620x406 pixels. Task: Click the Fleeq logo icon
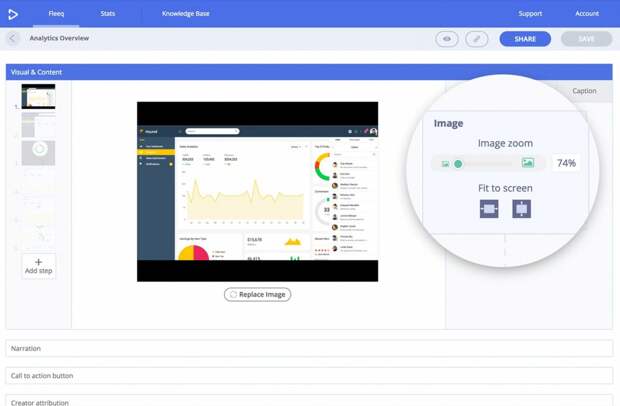pos(13,14)
